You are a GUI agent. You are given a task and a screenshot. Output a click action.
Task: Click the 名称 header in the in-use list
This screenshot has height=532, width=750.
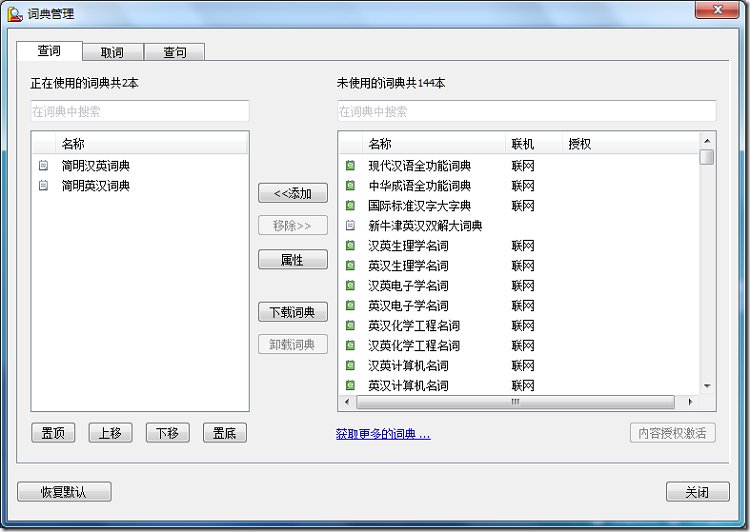(x=152, y=144)
